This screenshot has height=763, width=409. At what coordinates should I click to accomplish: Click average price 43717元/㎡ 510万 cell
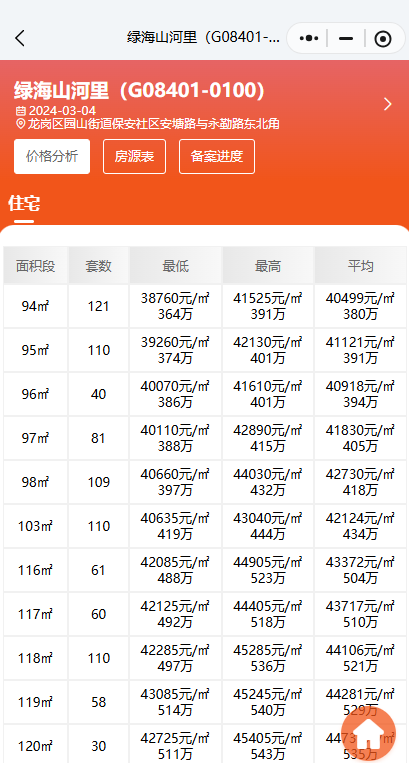click(360, 614)
